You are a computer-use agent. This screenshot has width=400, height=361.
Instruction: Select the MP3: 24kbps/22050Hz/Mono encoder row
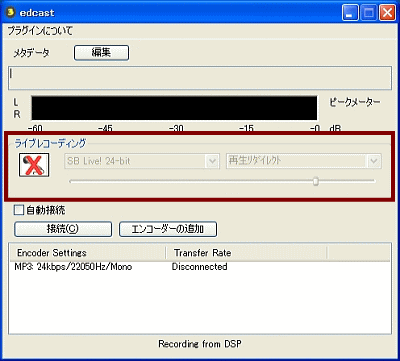click(73, 267)
